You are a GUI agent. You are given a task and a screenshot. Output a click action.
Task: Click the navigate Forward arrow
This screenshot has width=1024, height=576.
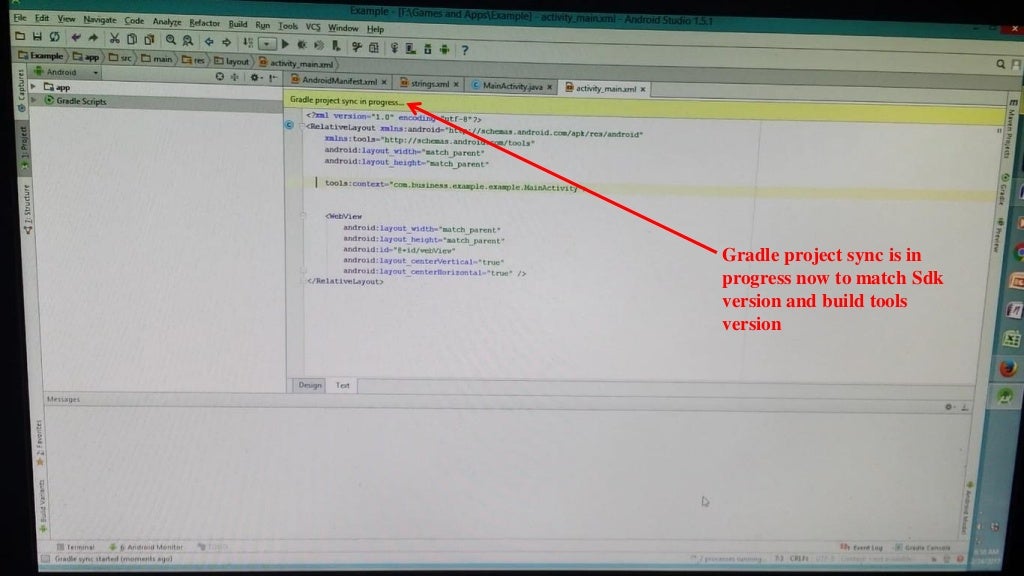227,42
